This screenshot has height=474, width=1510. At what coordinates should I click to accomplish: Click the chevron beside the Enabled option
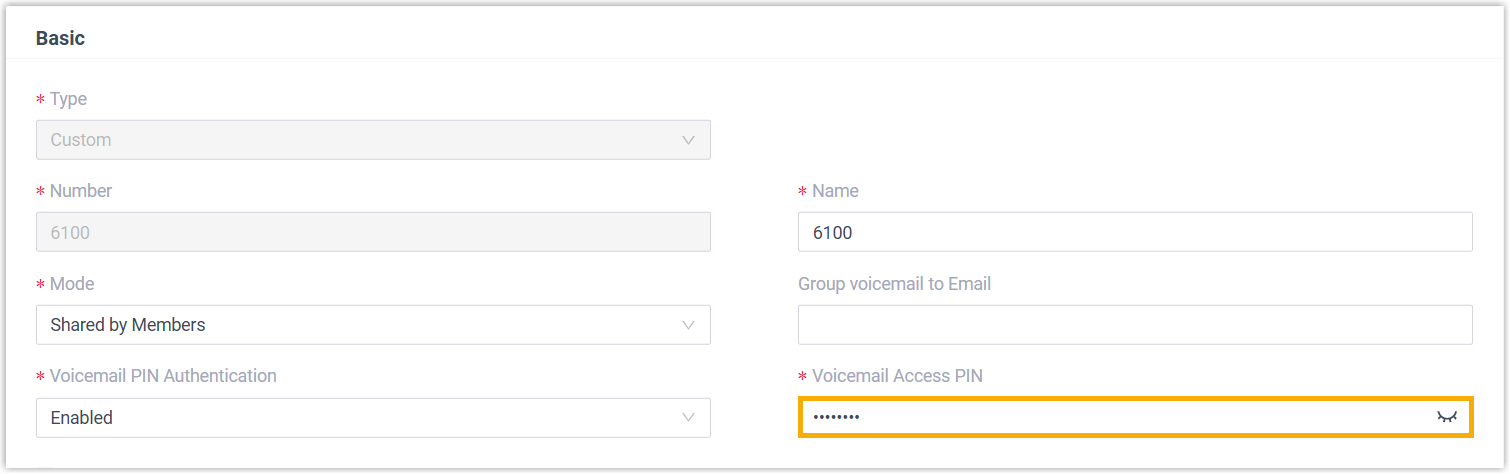(688, 417)
